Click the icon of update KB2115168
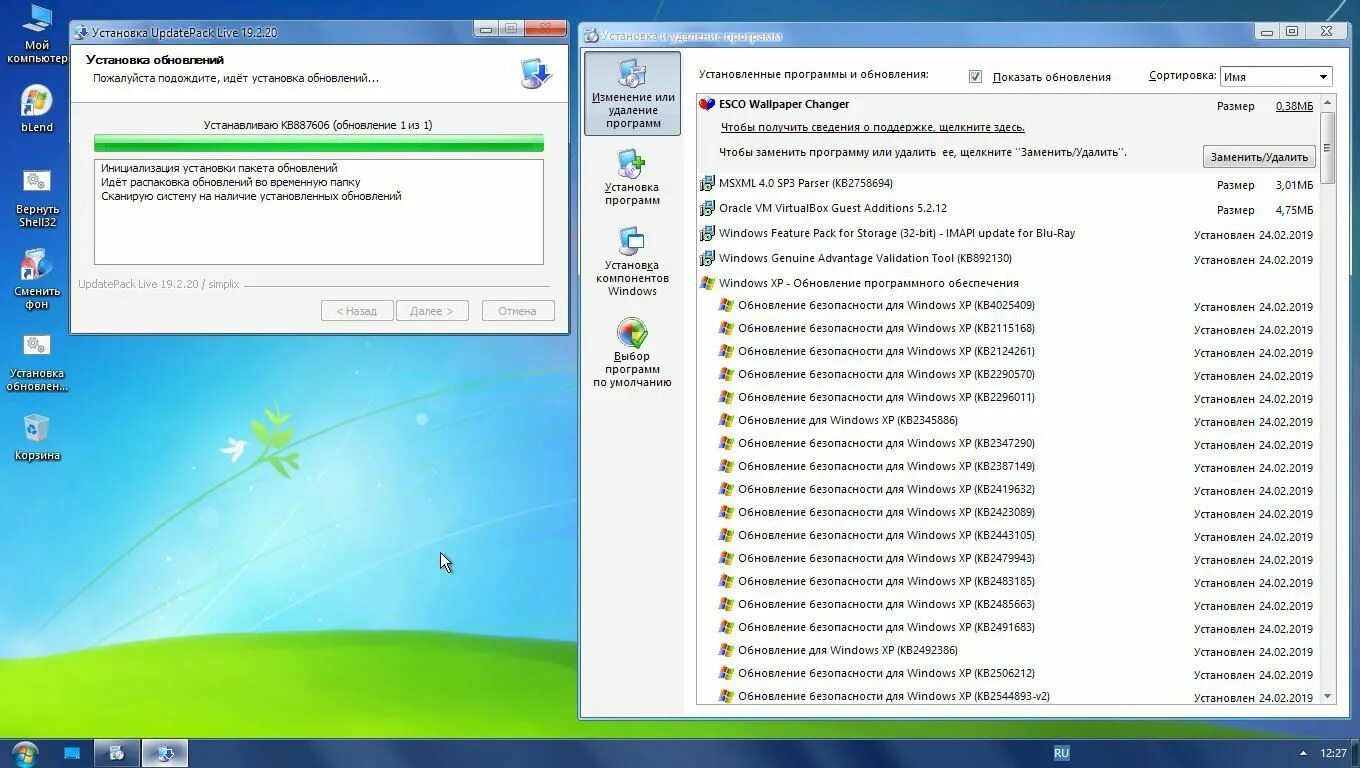 tap(727, 328)
